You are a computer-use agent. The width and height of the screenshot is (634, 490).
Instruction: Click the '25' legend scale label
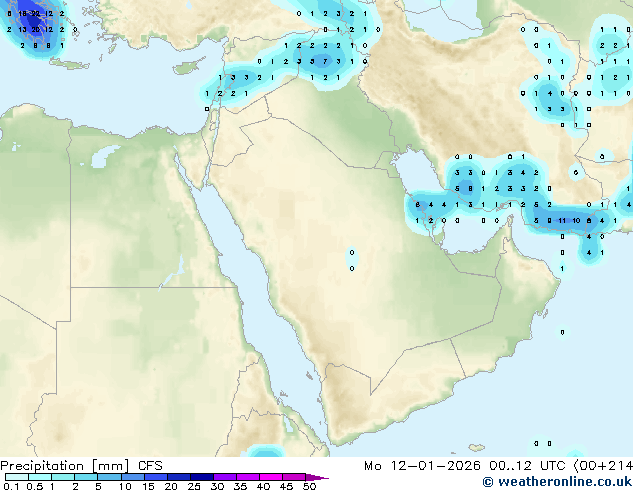click(194, 486)
